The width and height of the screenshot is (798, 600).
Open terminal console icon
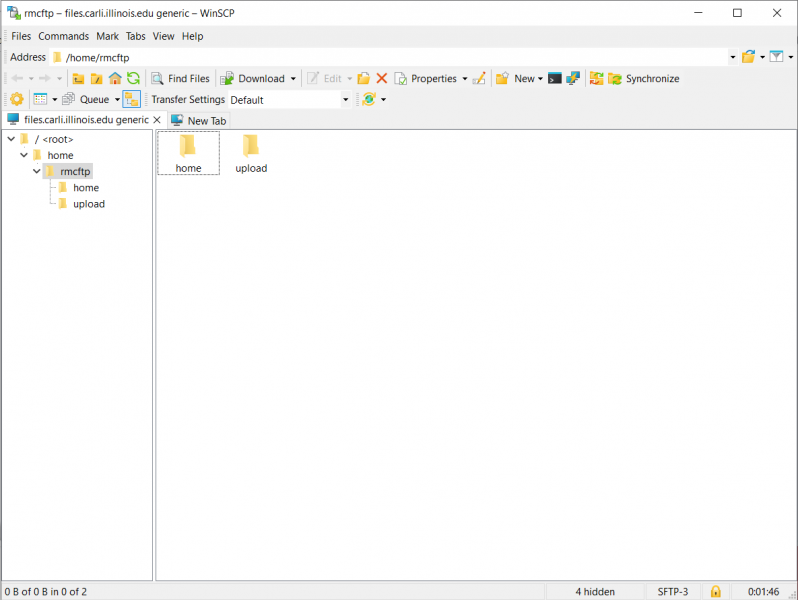[555, 79]
